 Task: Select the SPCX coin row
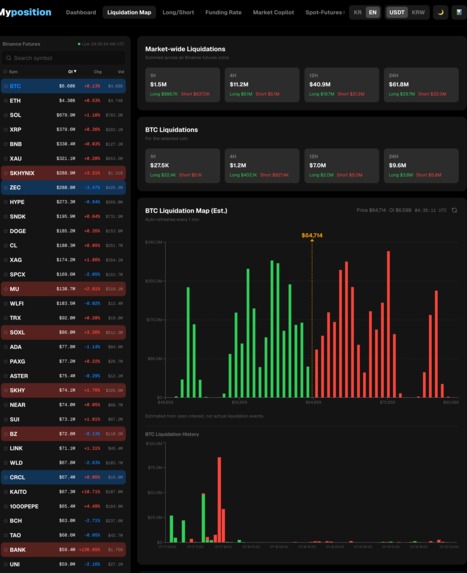point(63,274)
